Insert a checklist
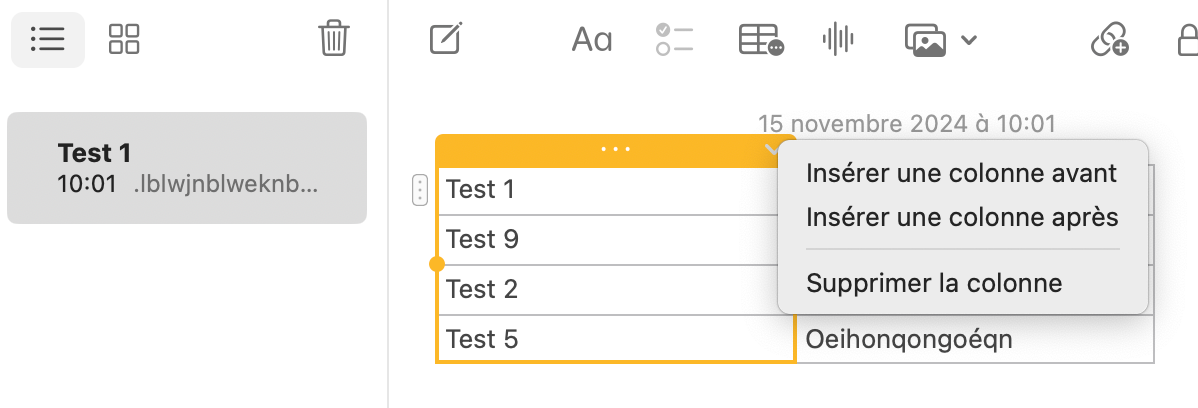 tap(675, 40)
